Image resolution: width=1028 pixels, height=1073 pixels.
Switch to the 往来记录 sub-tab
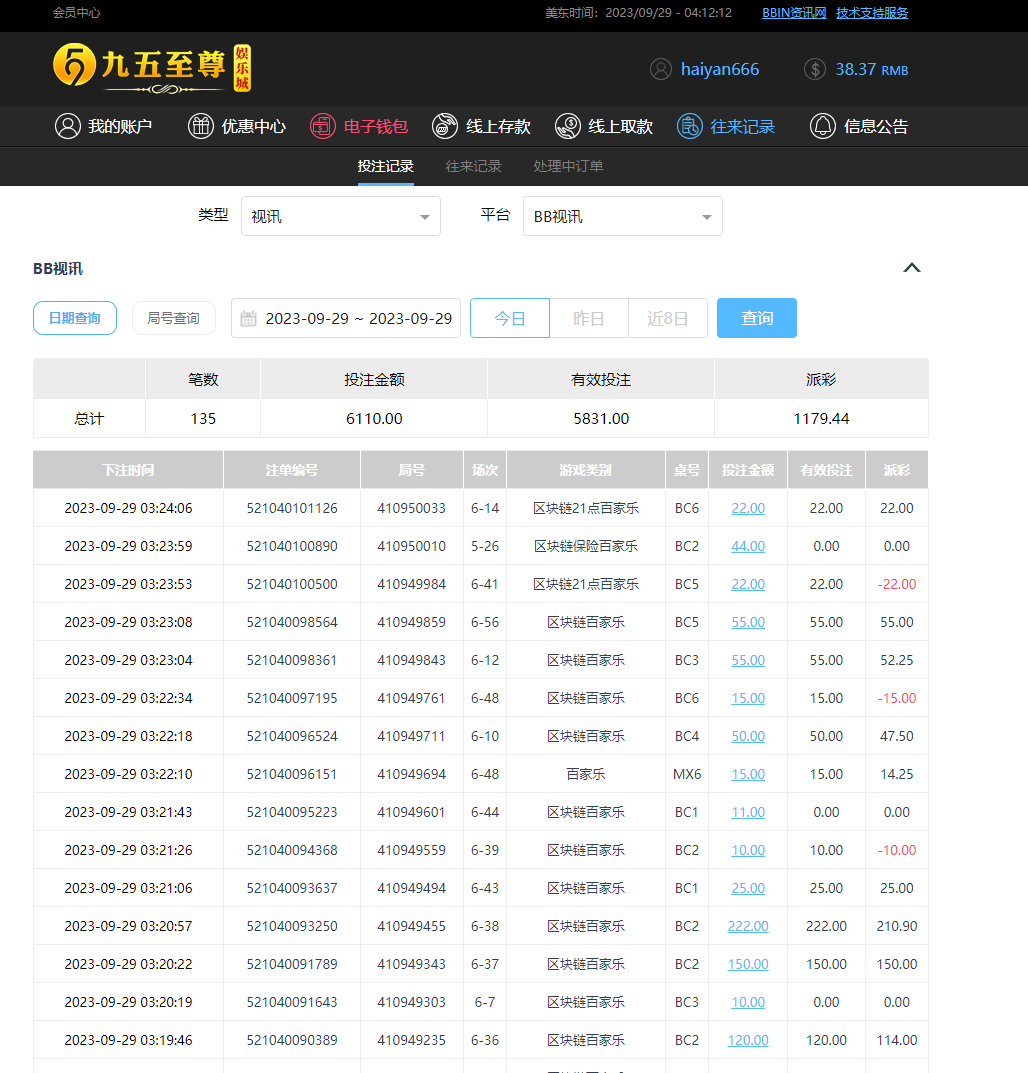pos(473,166)
